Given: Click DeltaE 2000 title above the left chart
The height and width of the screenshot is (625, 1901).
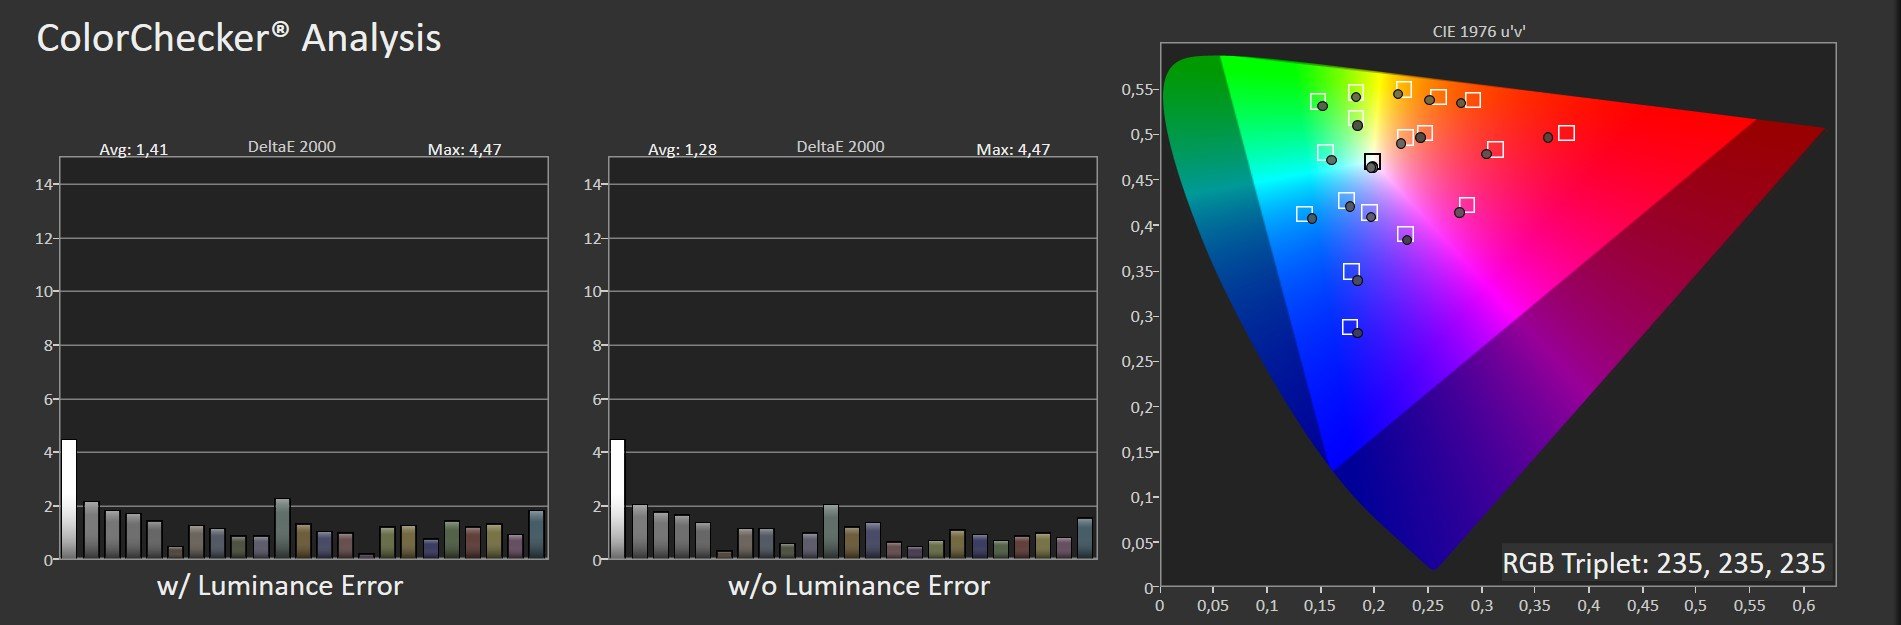Looking at the screenshot, I should click(x=292, y=147).
